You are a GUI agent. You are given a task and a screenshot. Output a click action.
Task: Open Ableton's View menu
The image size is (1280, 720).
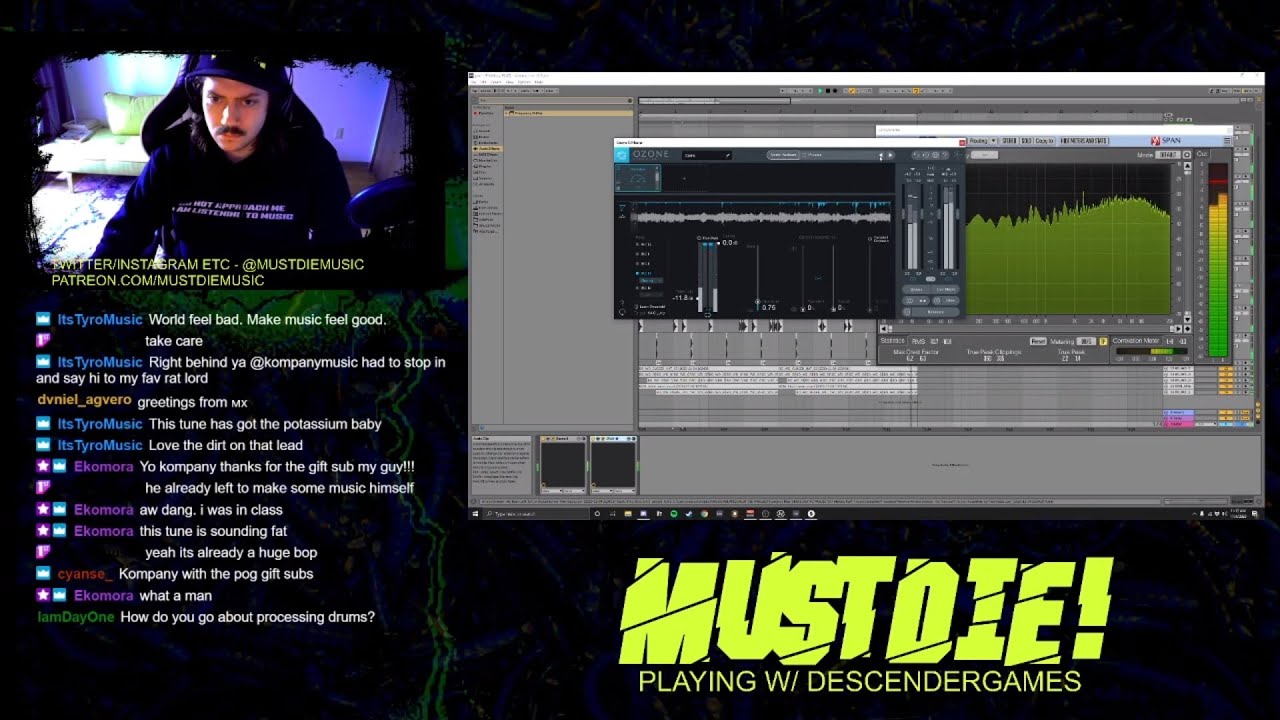click(509, 82)
